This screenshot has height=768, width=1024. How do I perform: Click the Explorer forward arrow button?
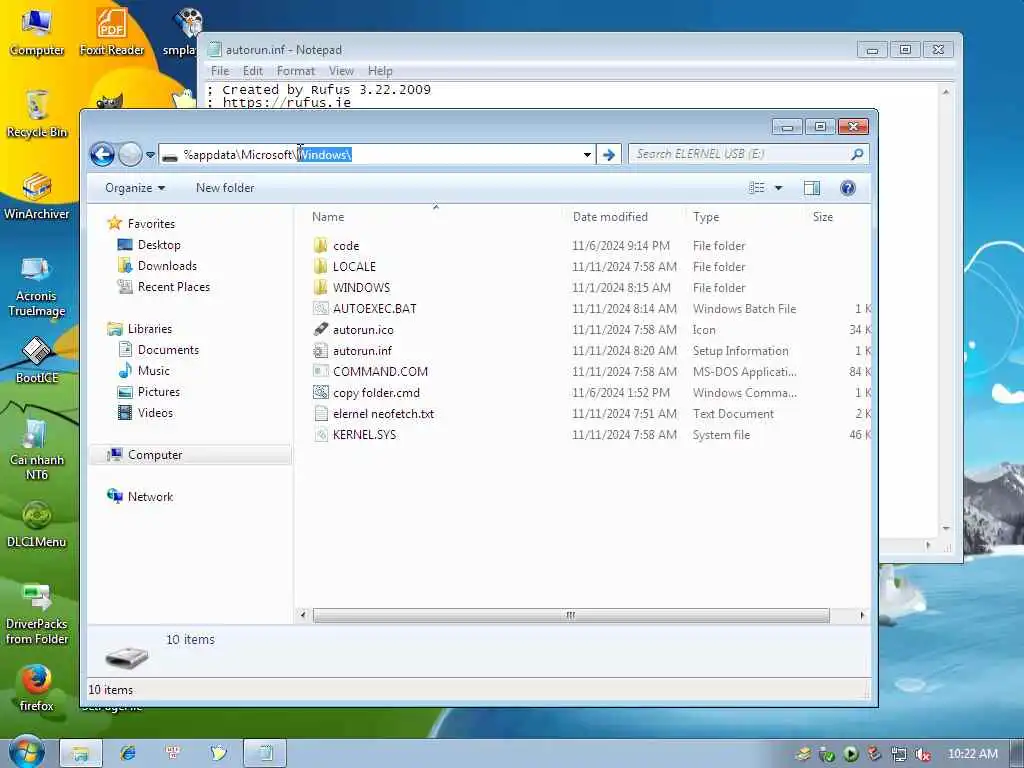[130, 155]
